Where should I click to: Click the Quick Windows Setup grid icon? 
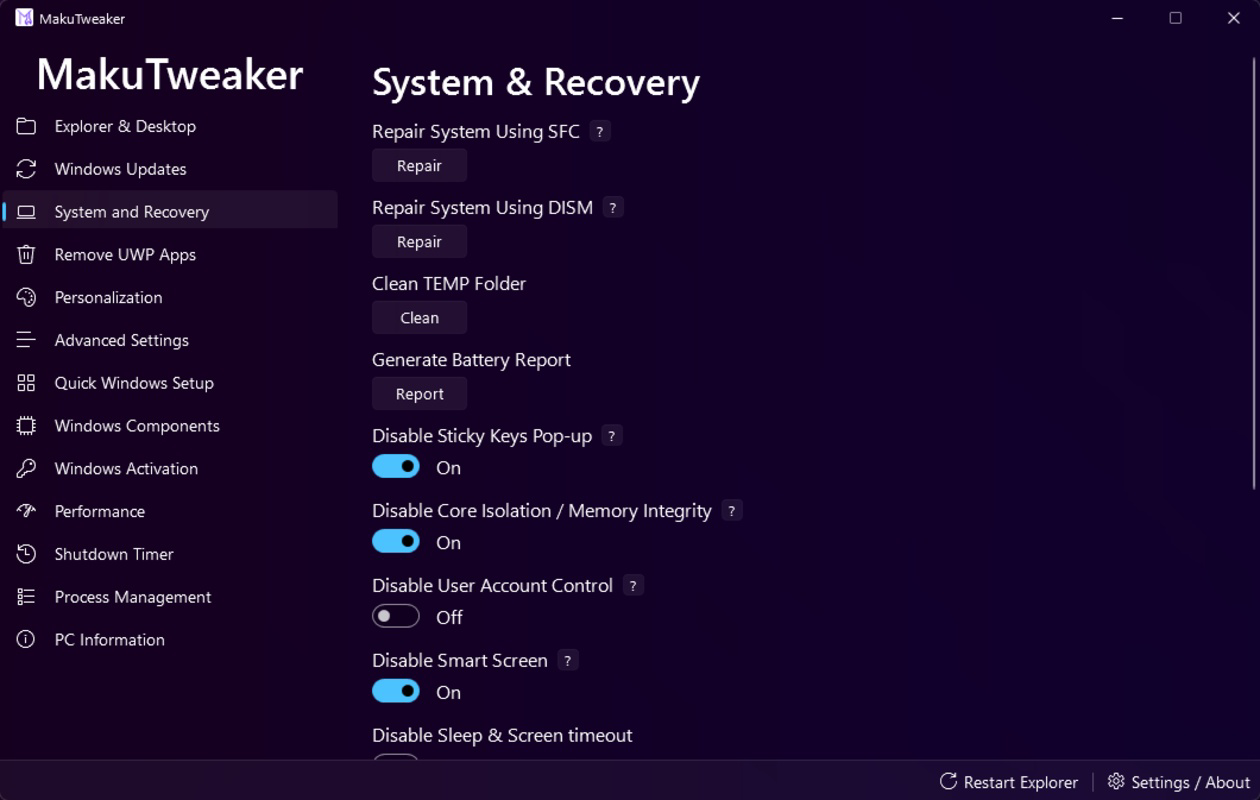tap(26, 383)
